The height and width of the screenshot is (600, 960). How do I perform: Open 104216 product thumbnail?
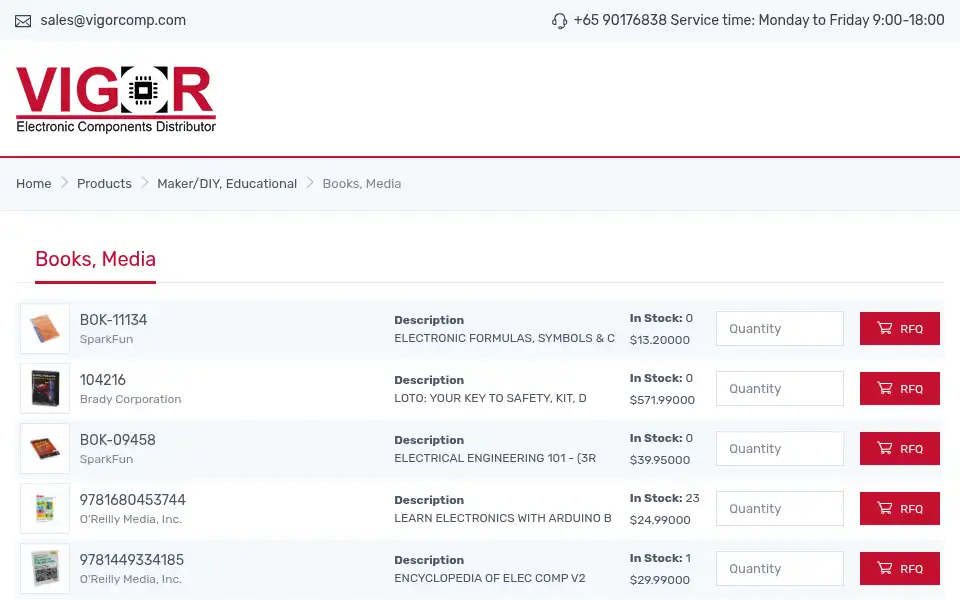(x=45, y=388)
